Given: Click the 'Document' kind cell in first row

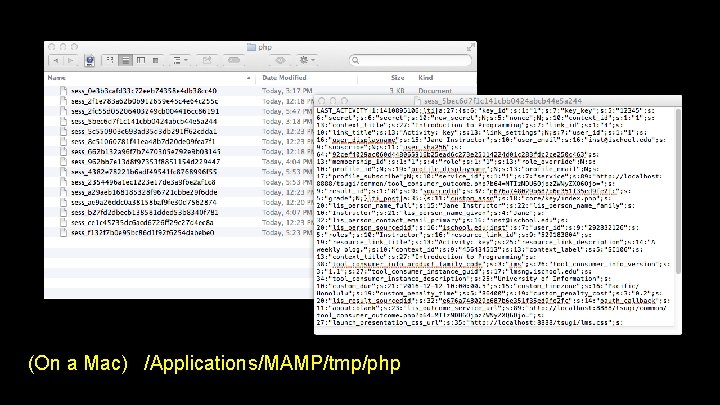Looking at the screenshot, I should 435,91.
